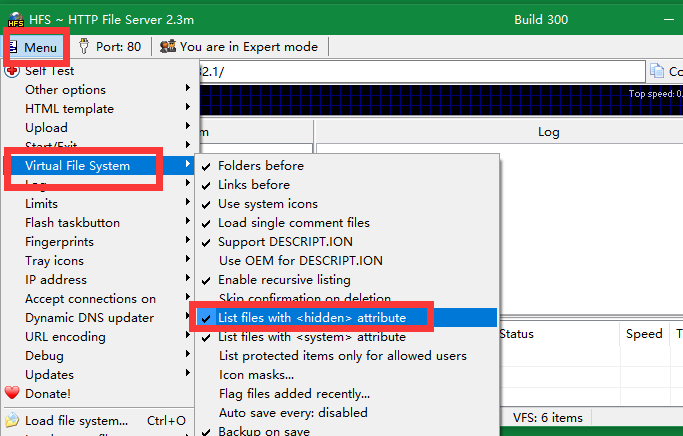Toggle Links before option

(x=347, y=185)
